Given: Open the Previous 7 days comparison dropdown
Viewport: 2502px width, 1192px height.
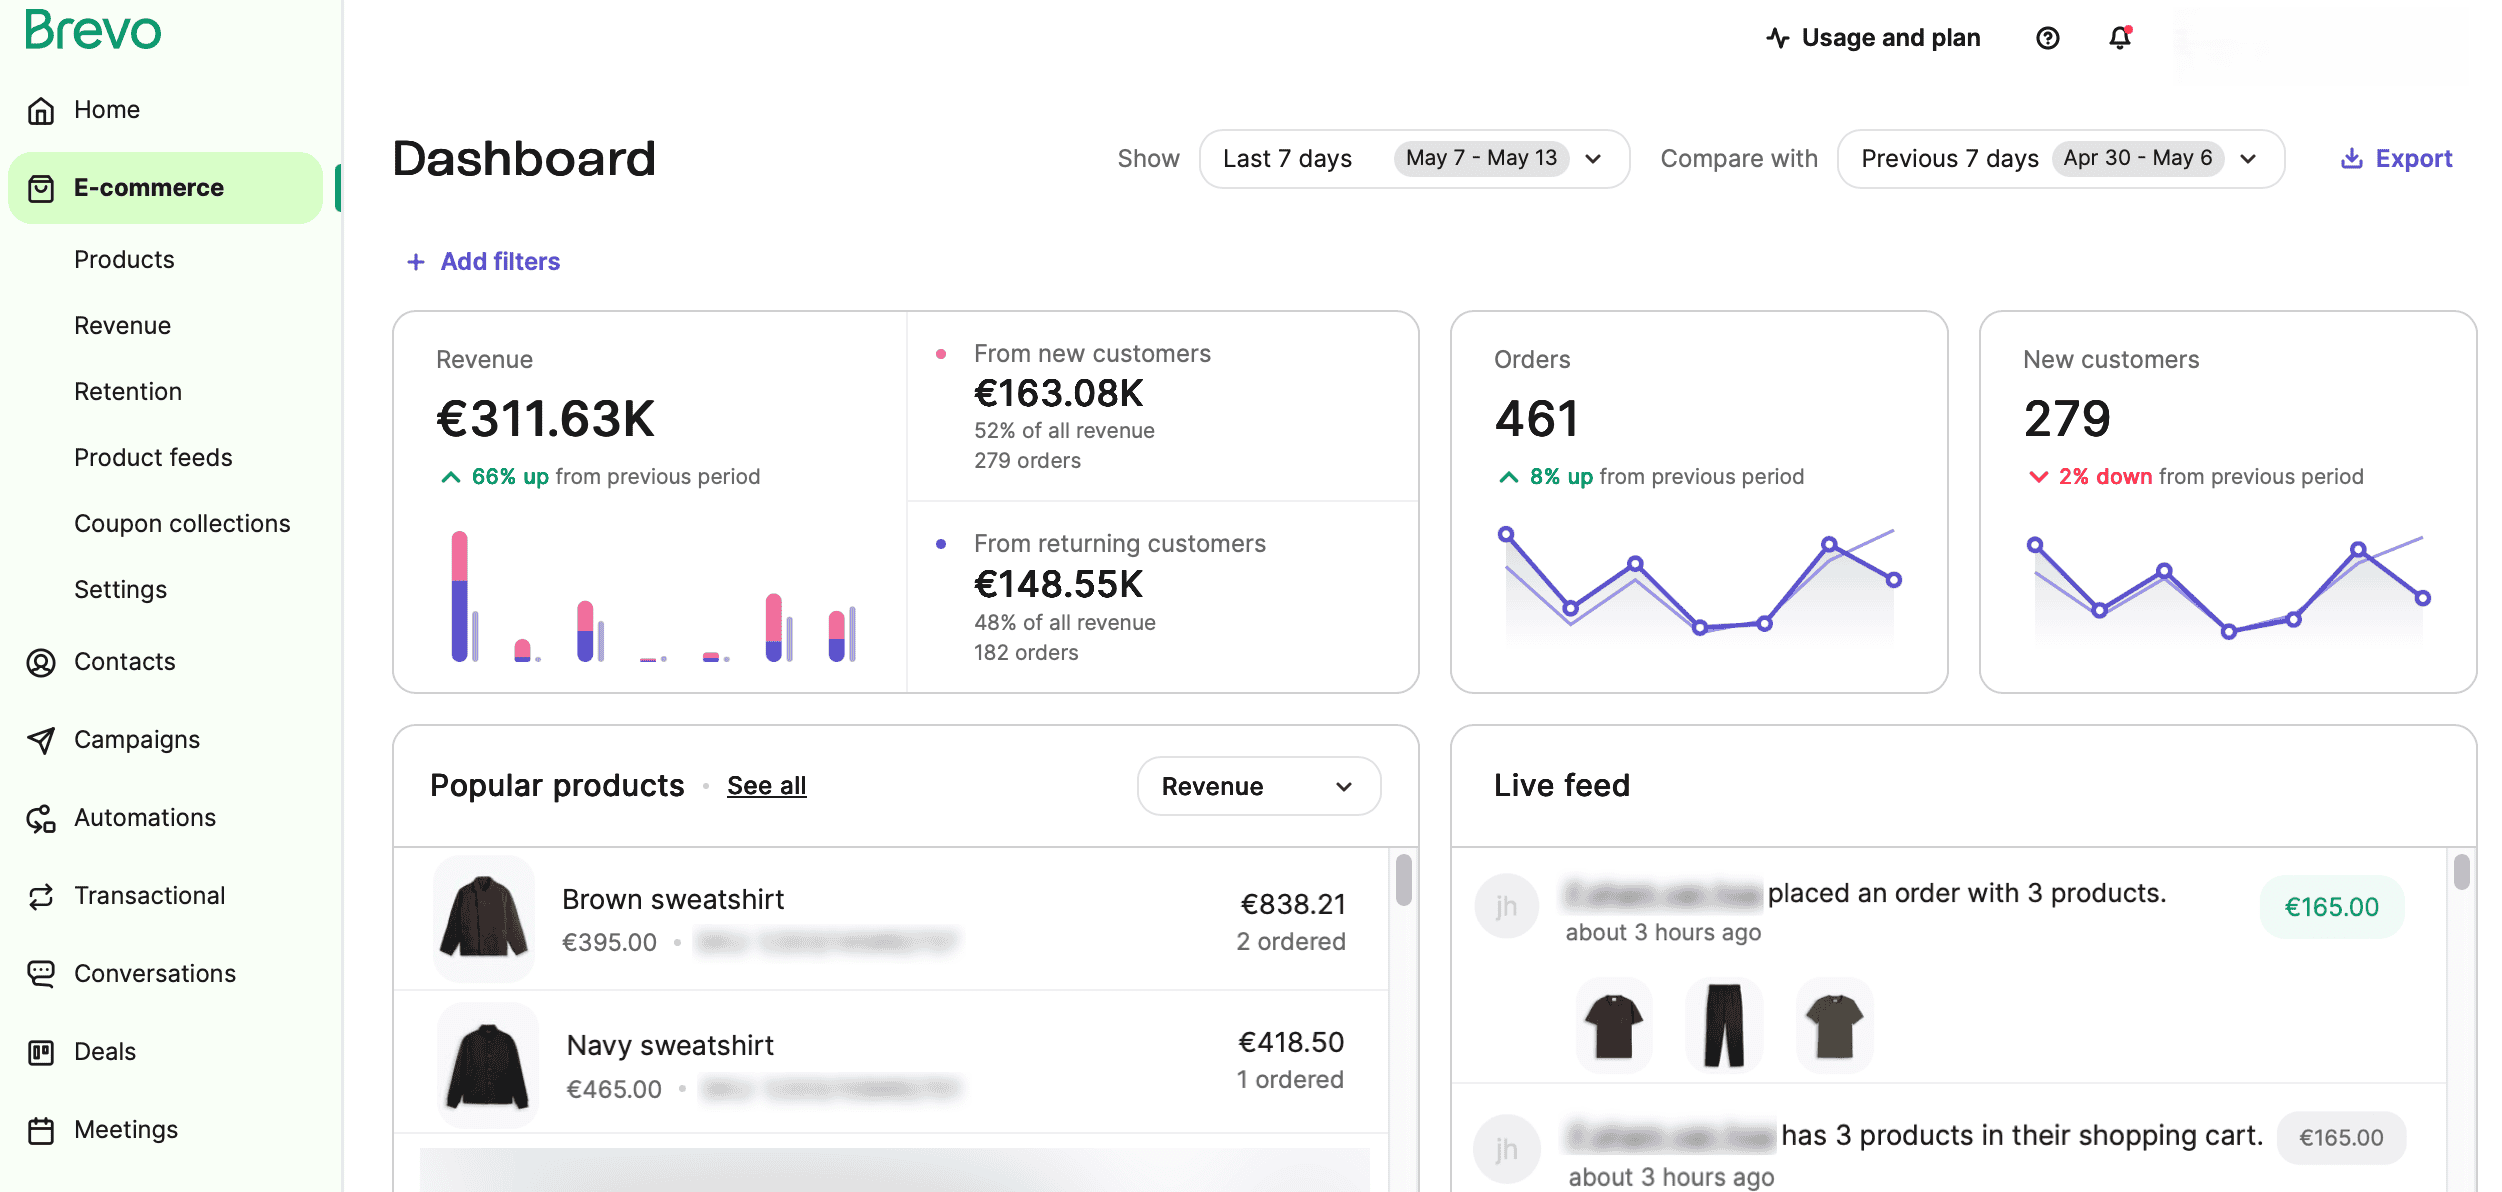Looking at the screenshot, I should (2059, 159).
